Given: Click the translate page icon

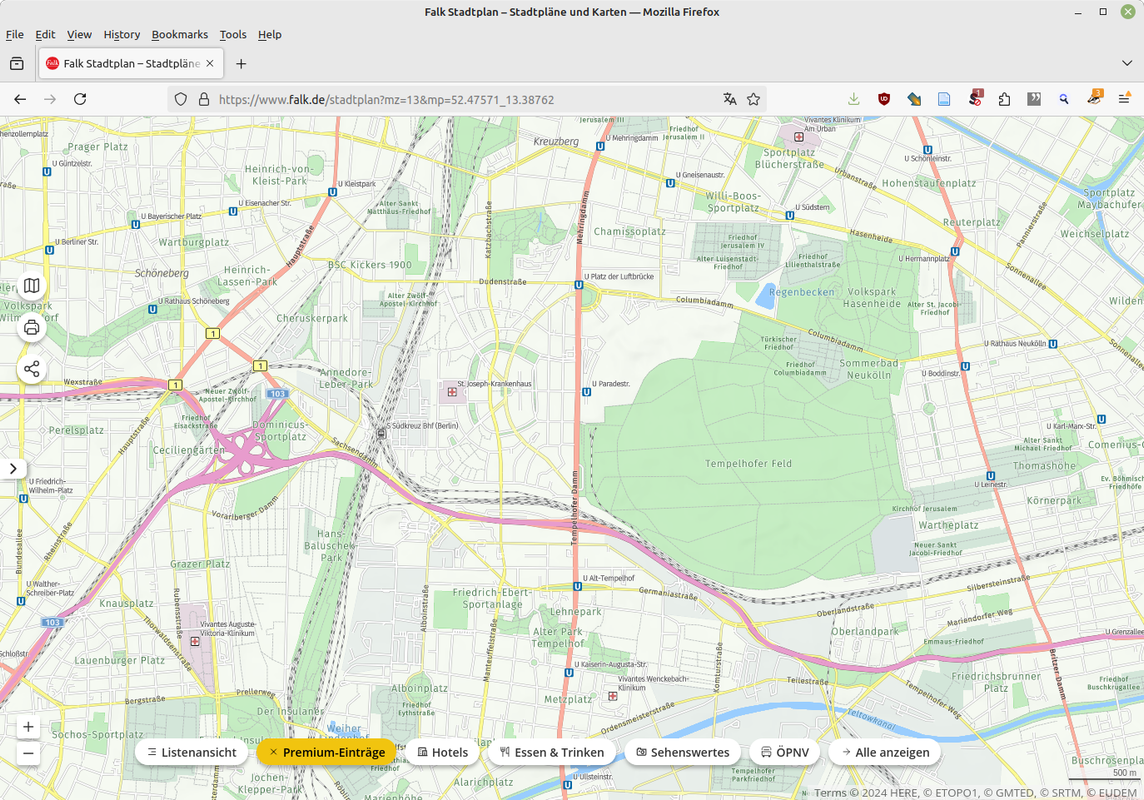Looking at the screenshot, I should click(730, 99).
